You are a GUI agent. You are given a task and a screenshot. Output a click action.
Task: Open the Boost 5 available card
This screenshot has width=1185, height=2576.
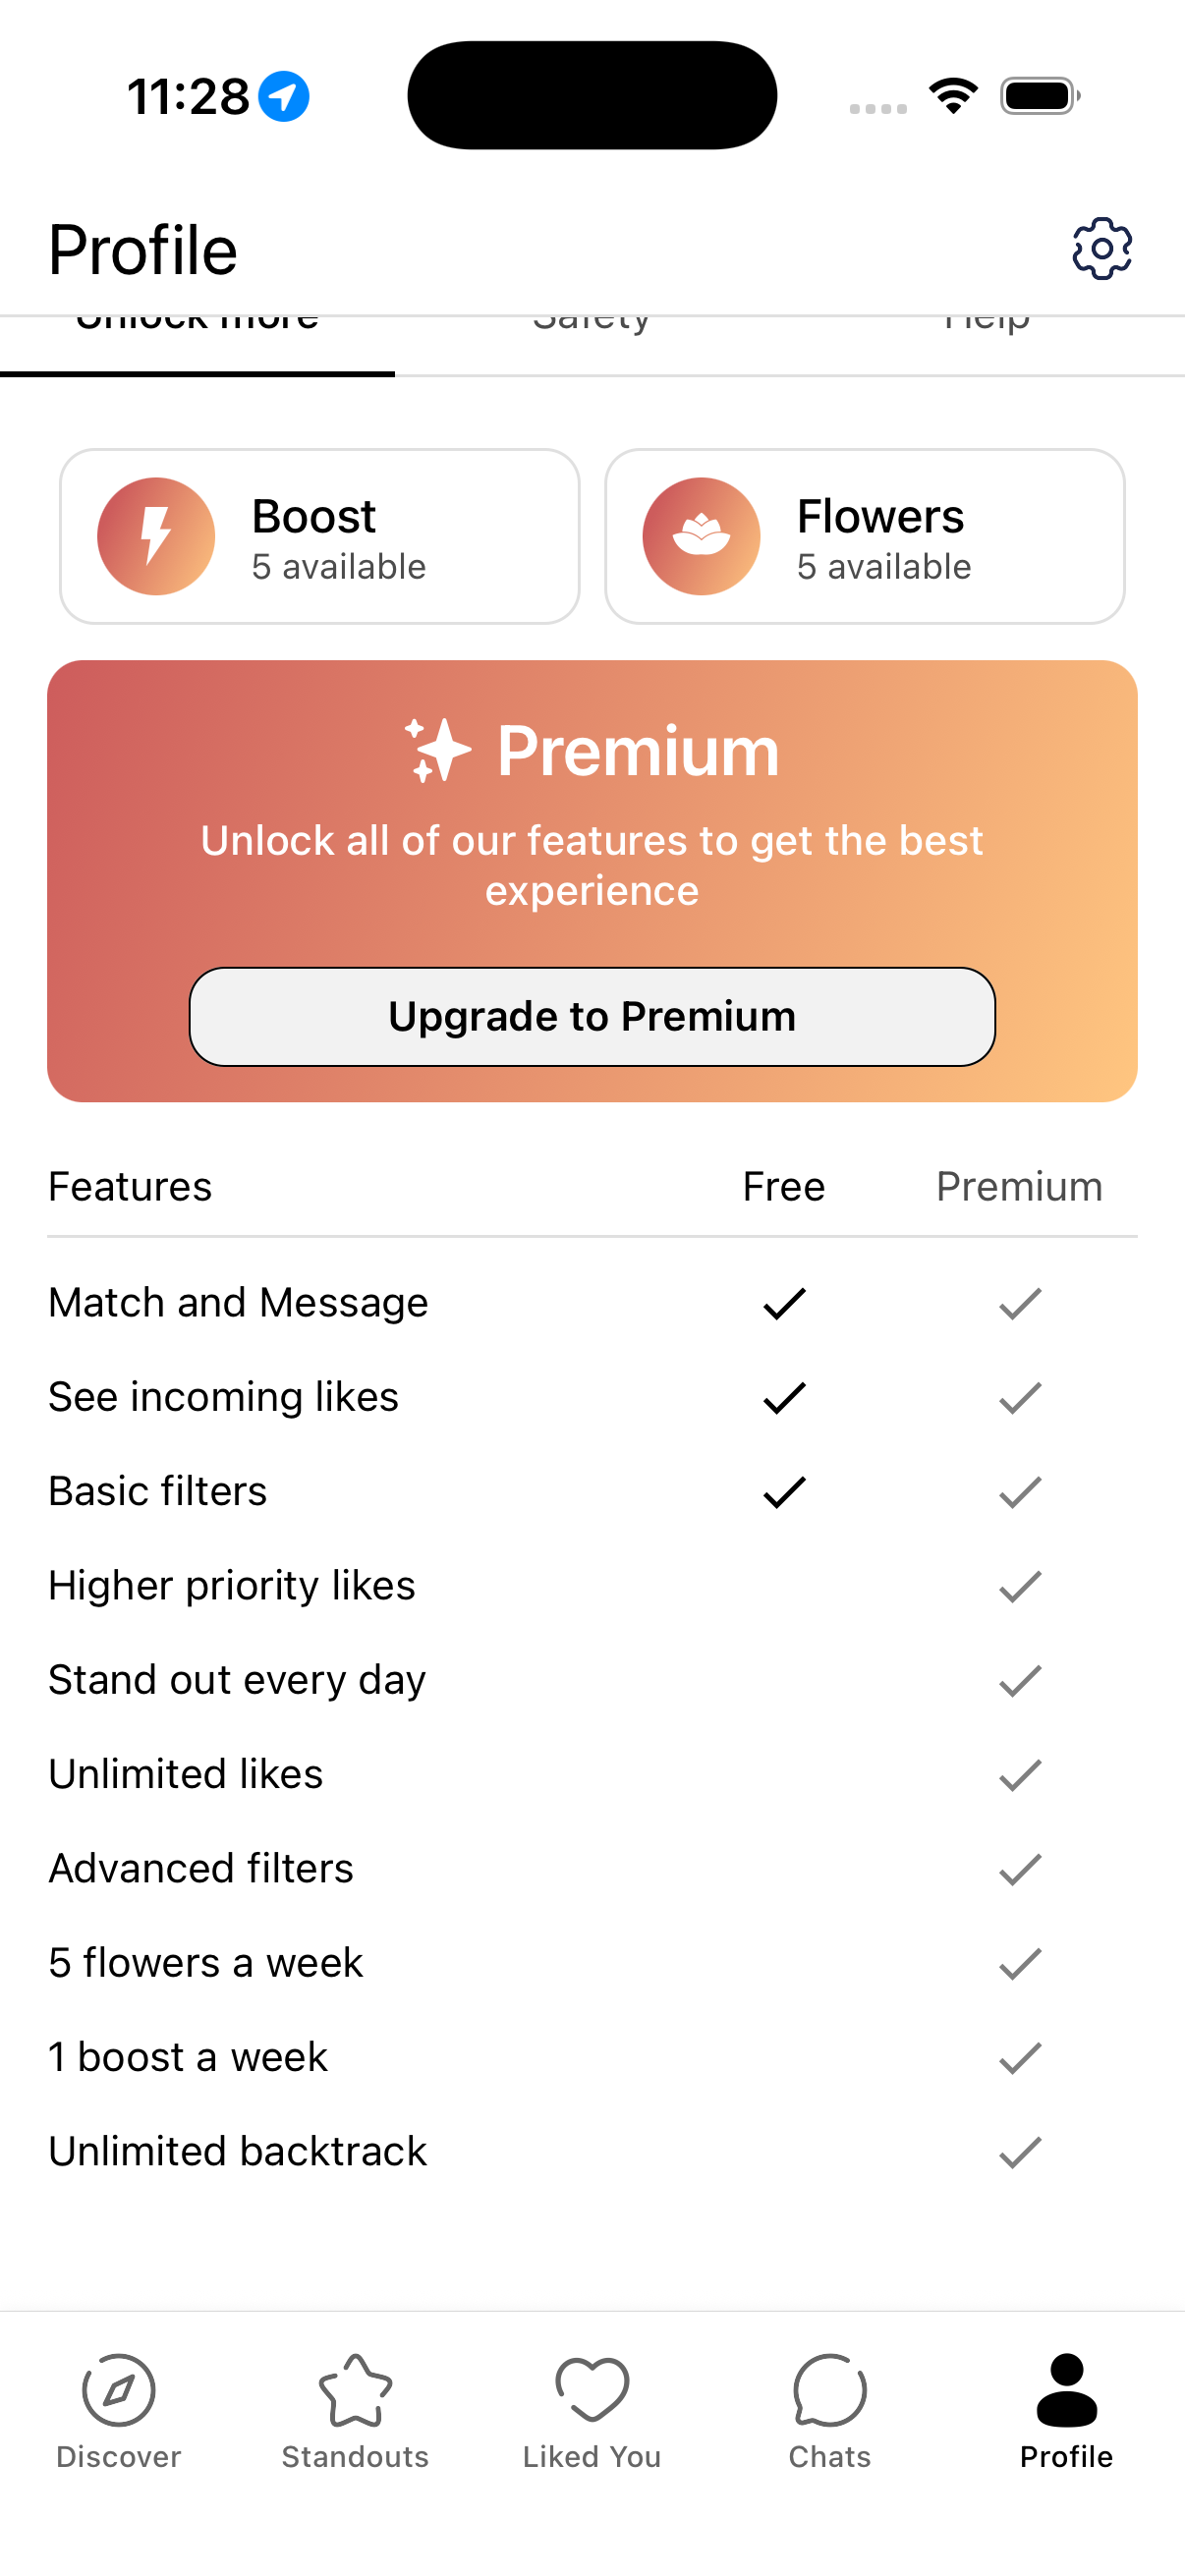click(320, 535)
